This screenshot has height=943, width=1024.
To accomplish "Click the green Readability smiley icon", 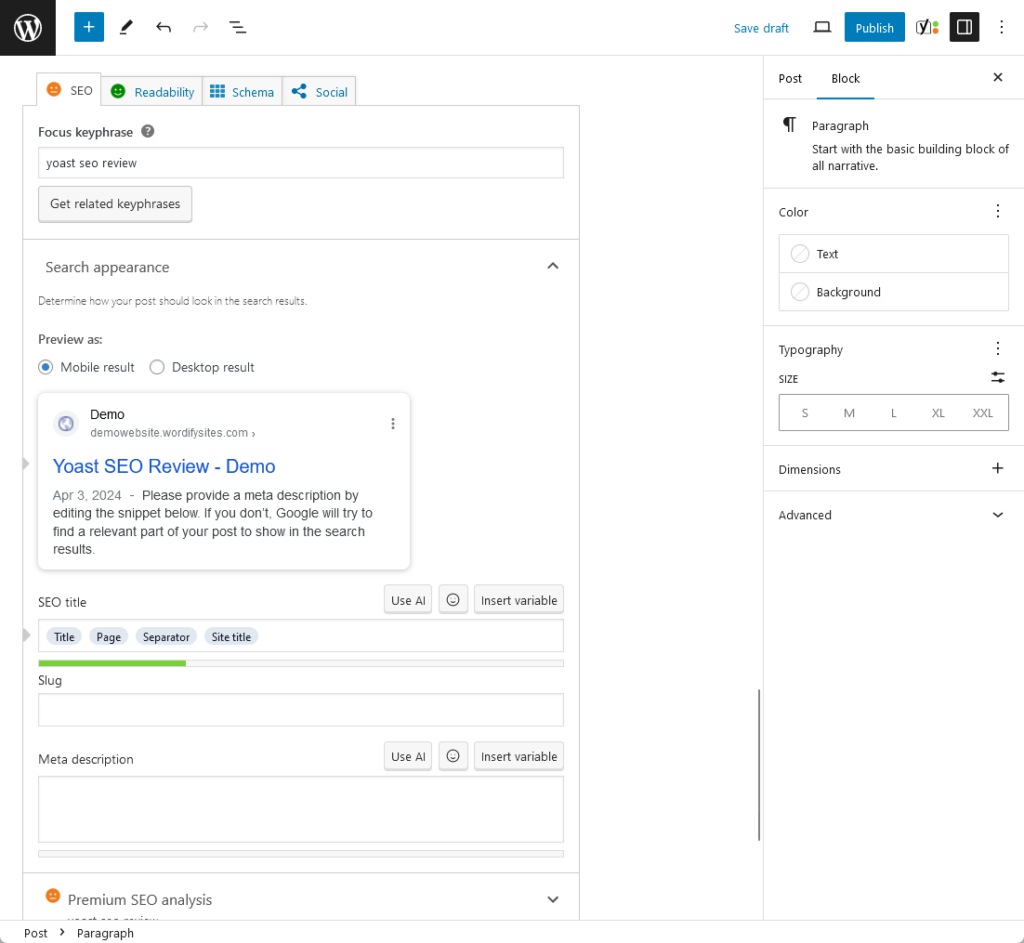I will point(118,91).
